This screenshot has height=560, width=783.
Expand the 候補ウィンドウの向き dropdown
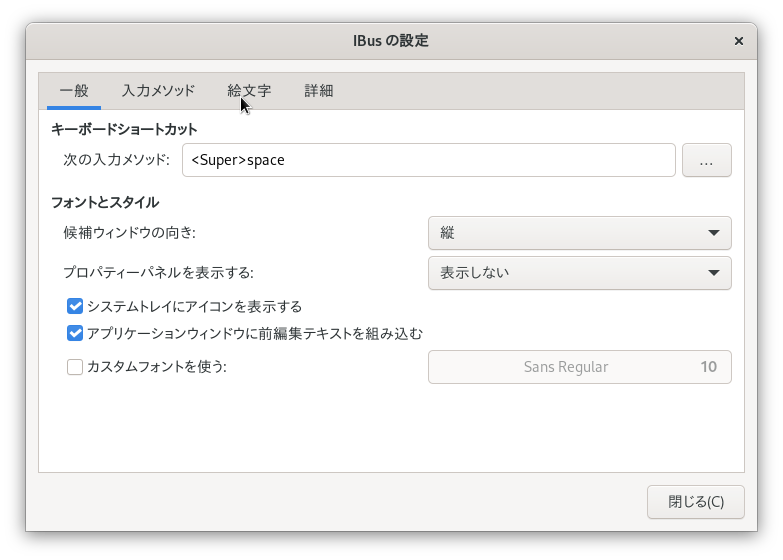tap(580, 233)
